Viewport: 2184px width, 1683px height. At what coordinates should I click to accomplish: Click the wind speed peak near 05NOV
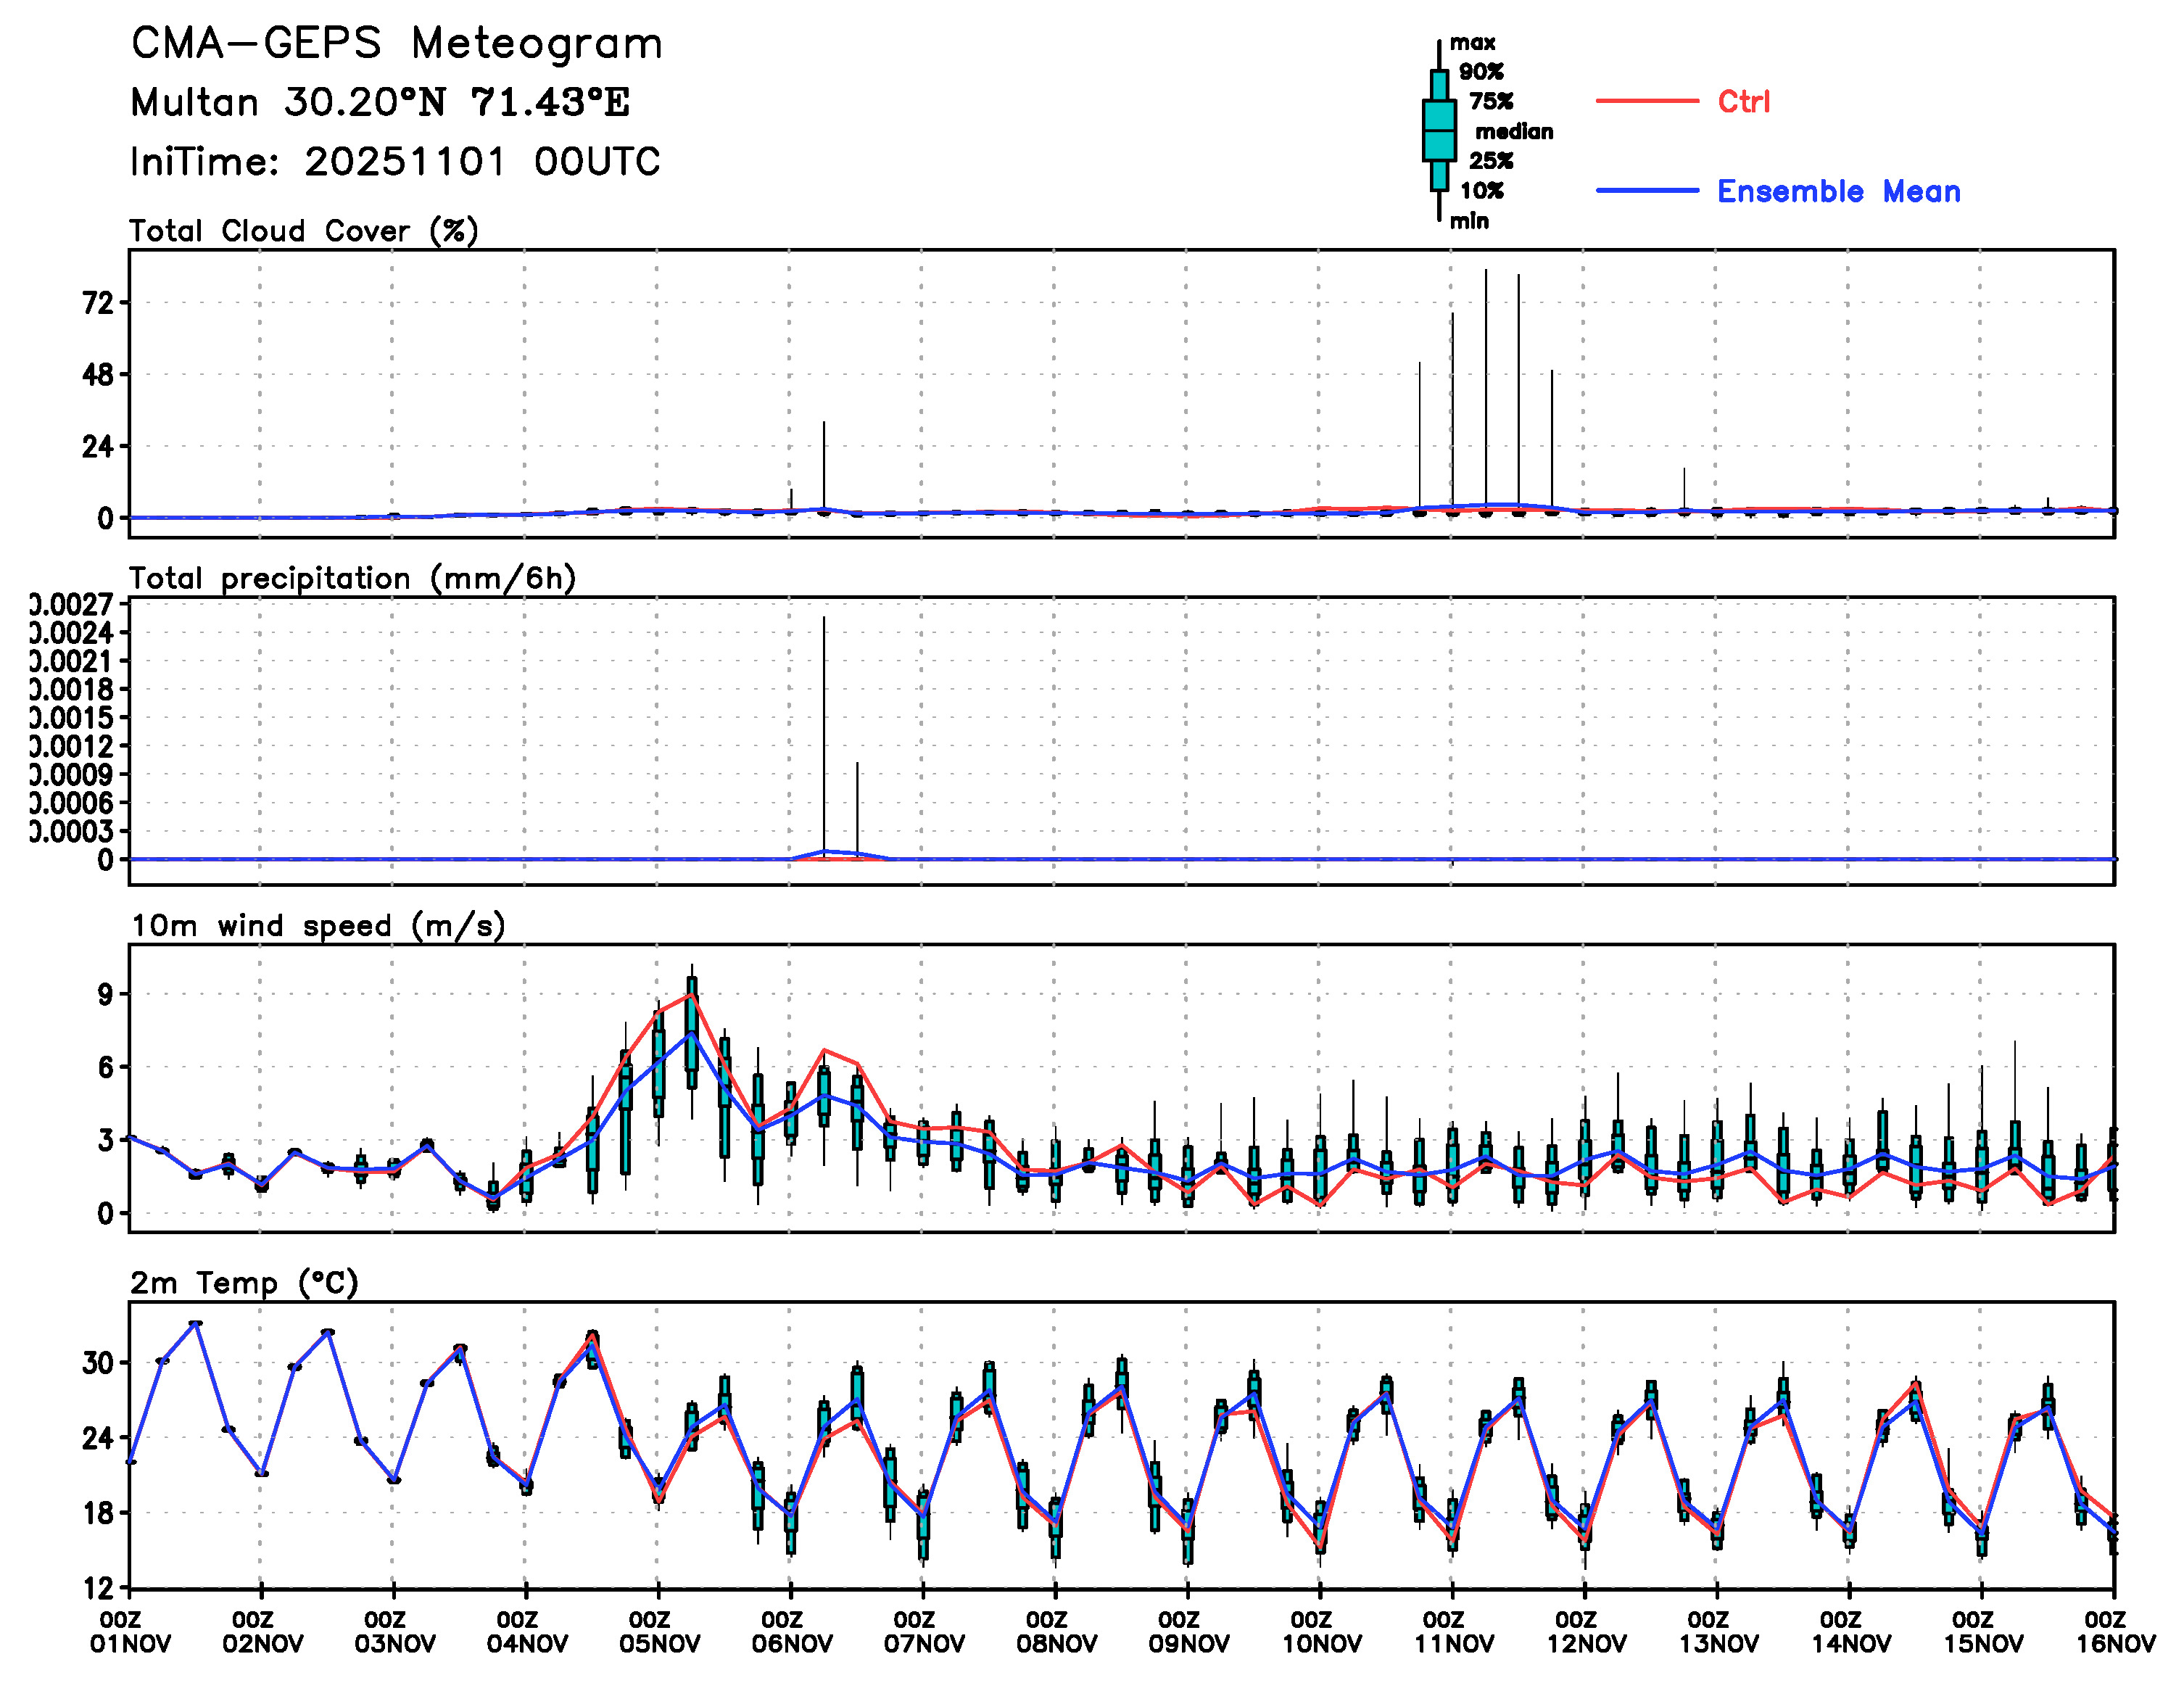click(691, 995)
